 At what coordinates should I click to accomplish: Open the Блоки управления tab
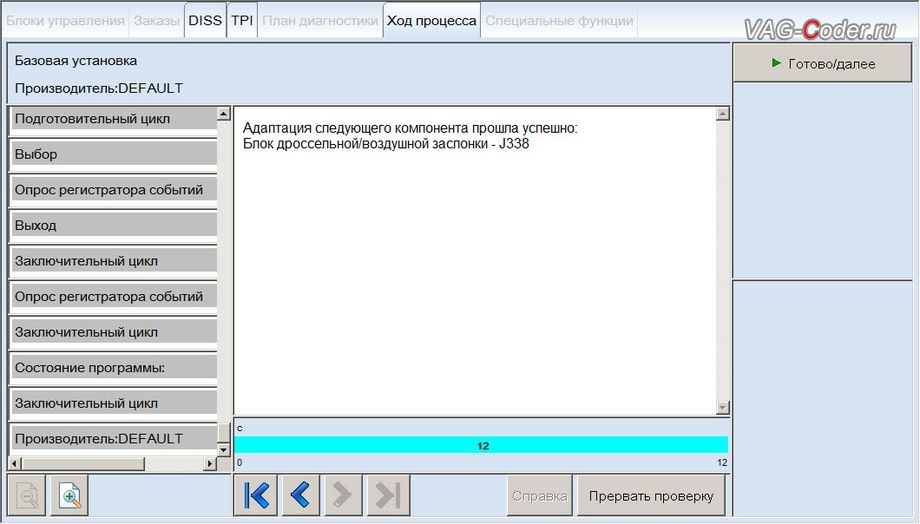click(x=65, y=21)
